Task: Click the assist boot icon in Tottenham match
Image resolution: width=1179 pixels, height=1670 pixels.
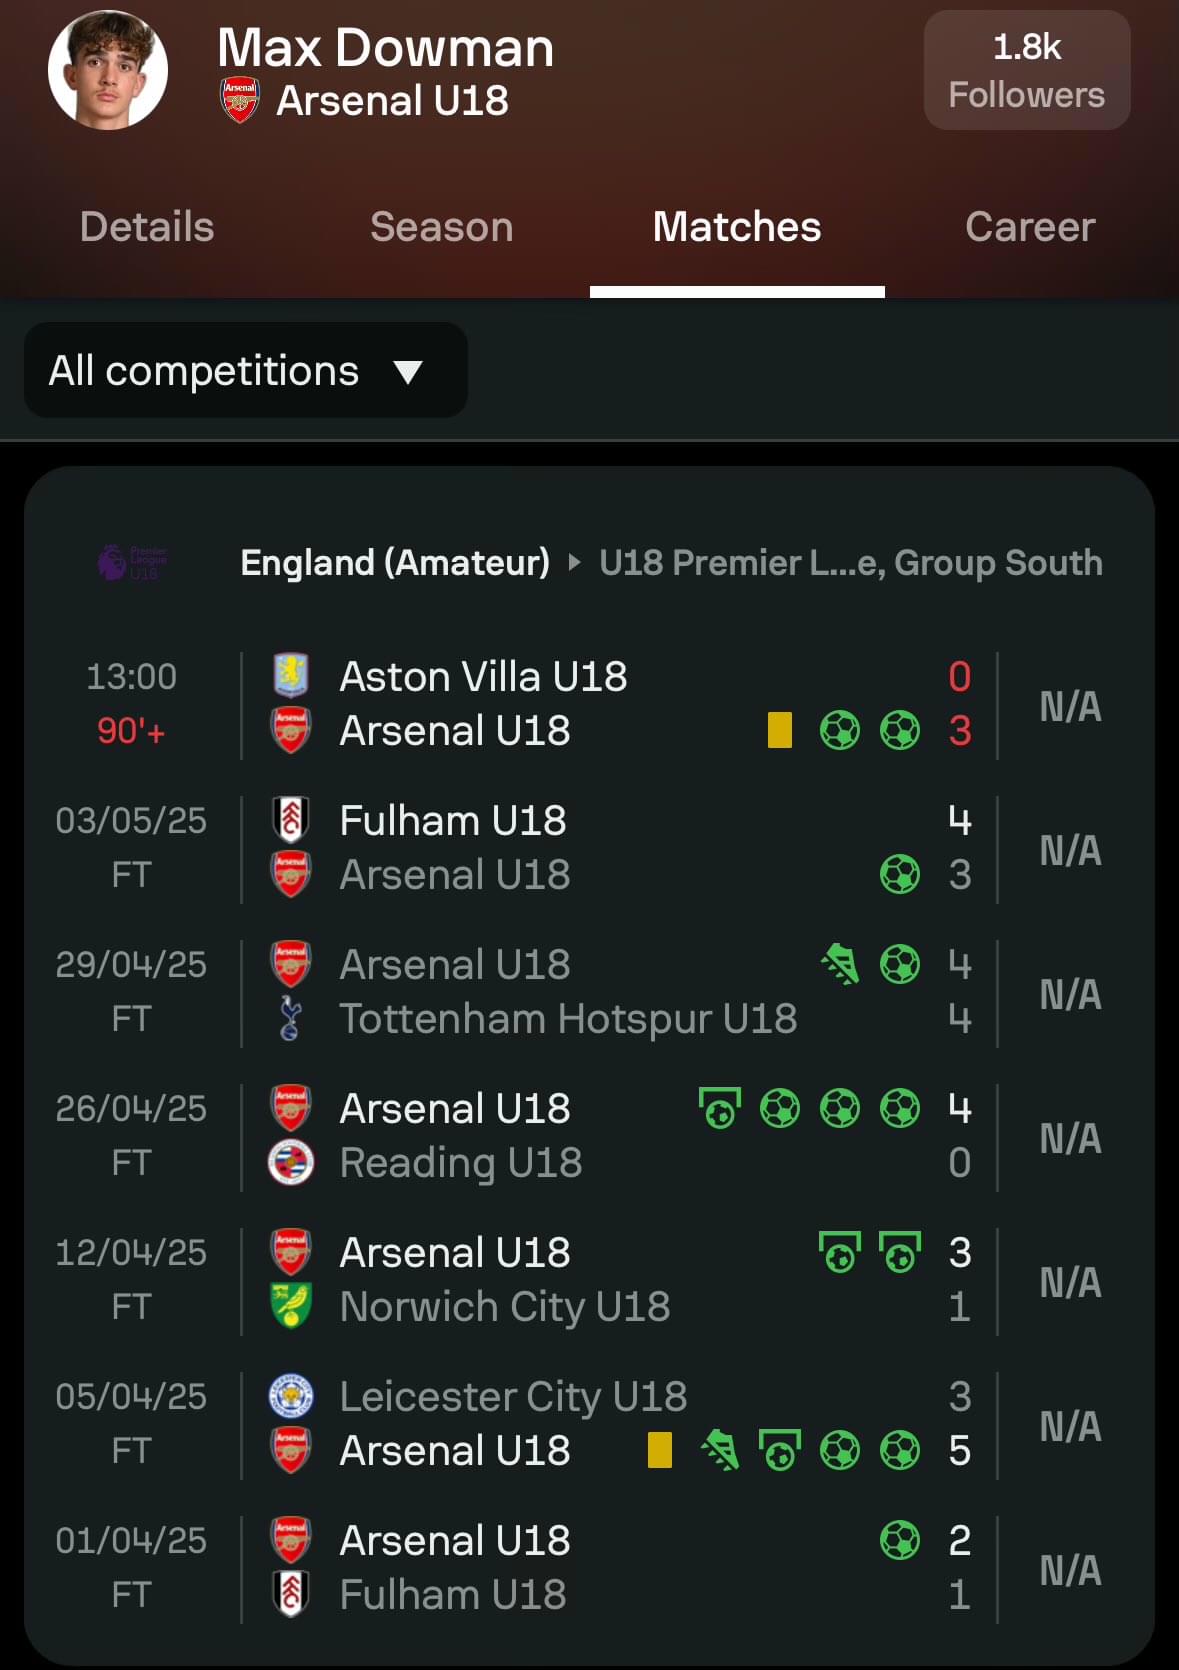Action: [x=840, y=964]
